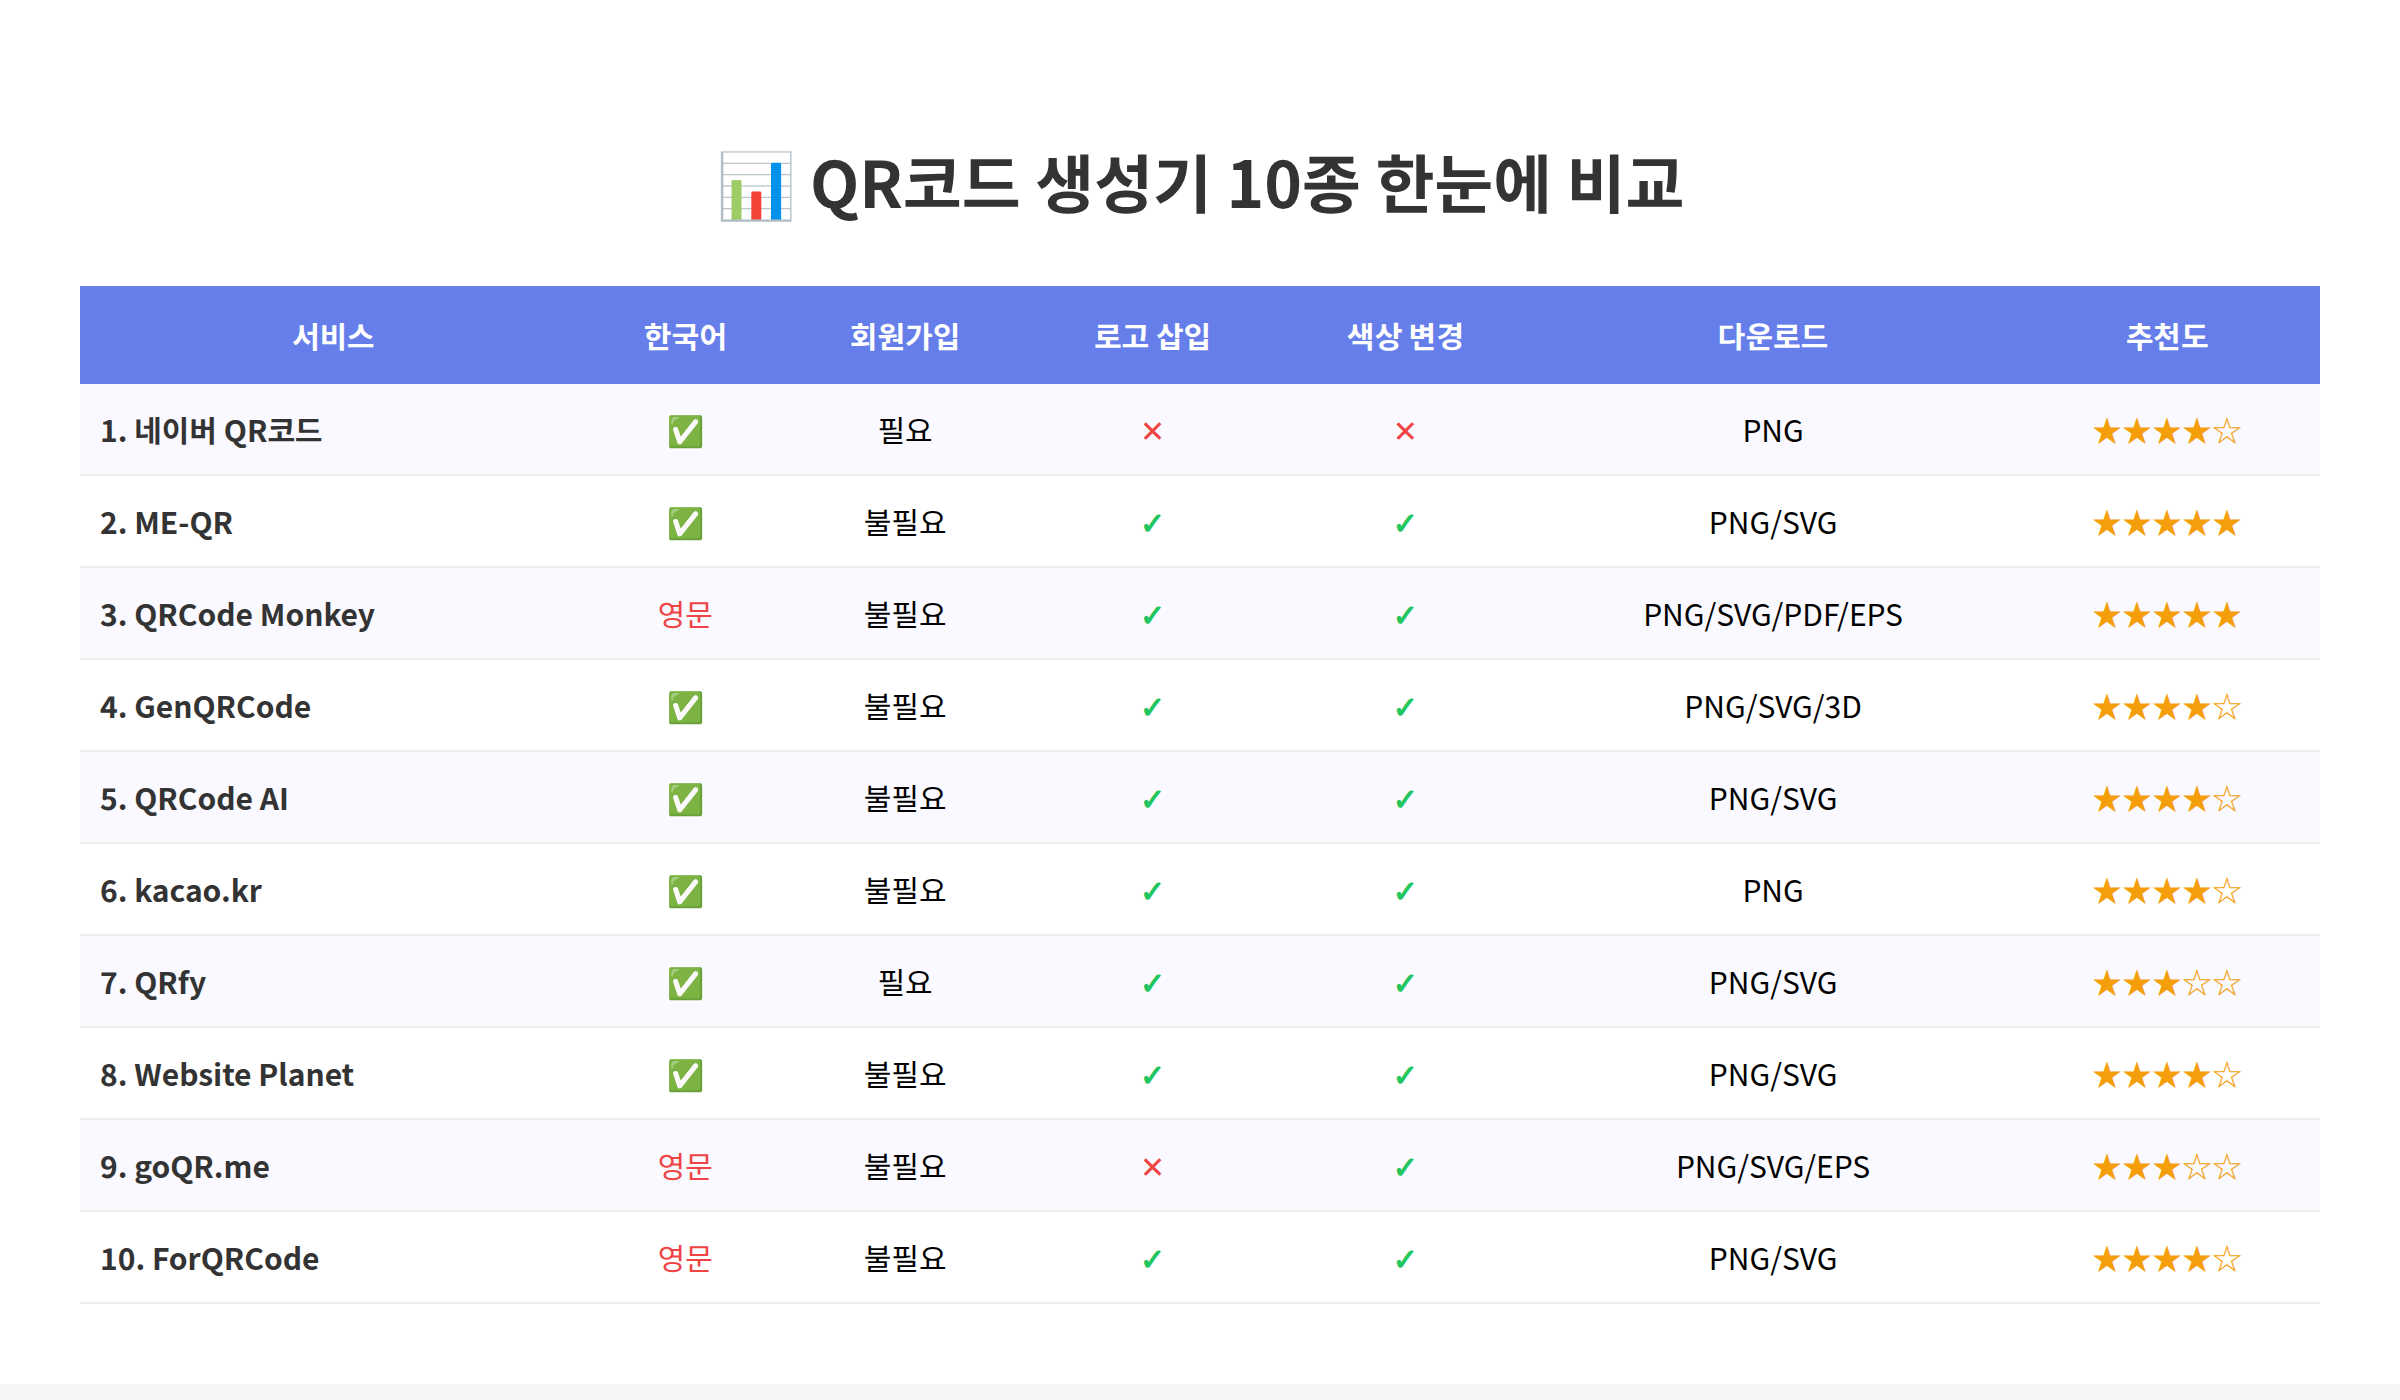Open the 회원가입 column header
Screen dimensions: 2400x1400
tap(904, 337)
